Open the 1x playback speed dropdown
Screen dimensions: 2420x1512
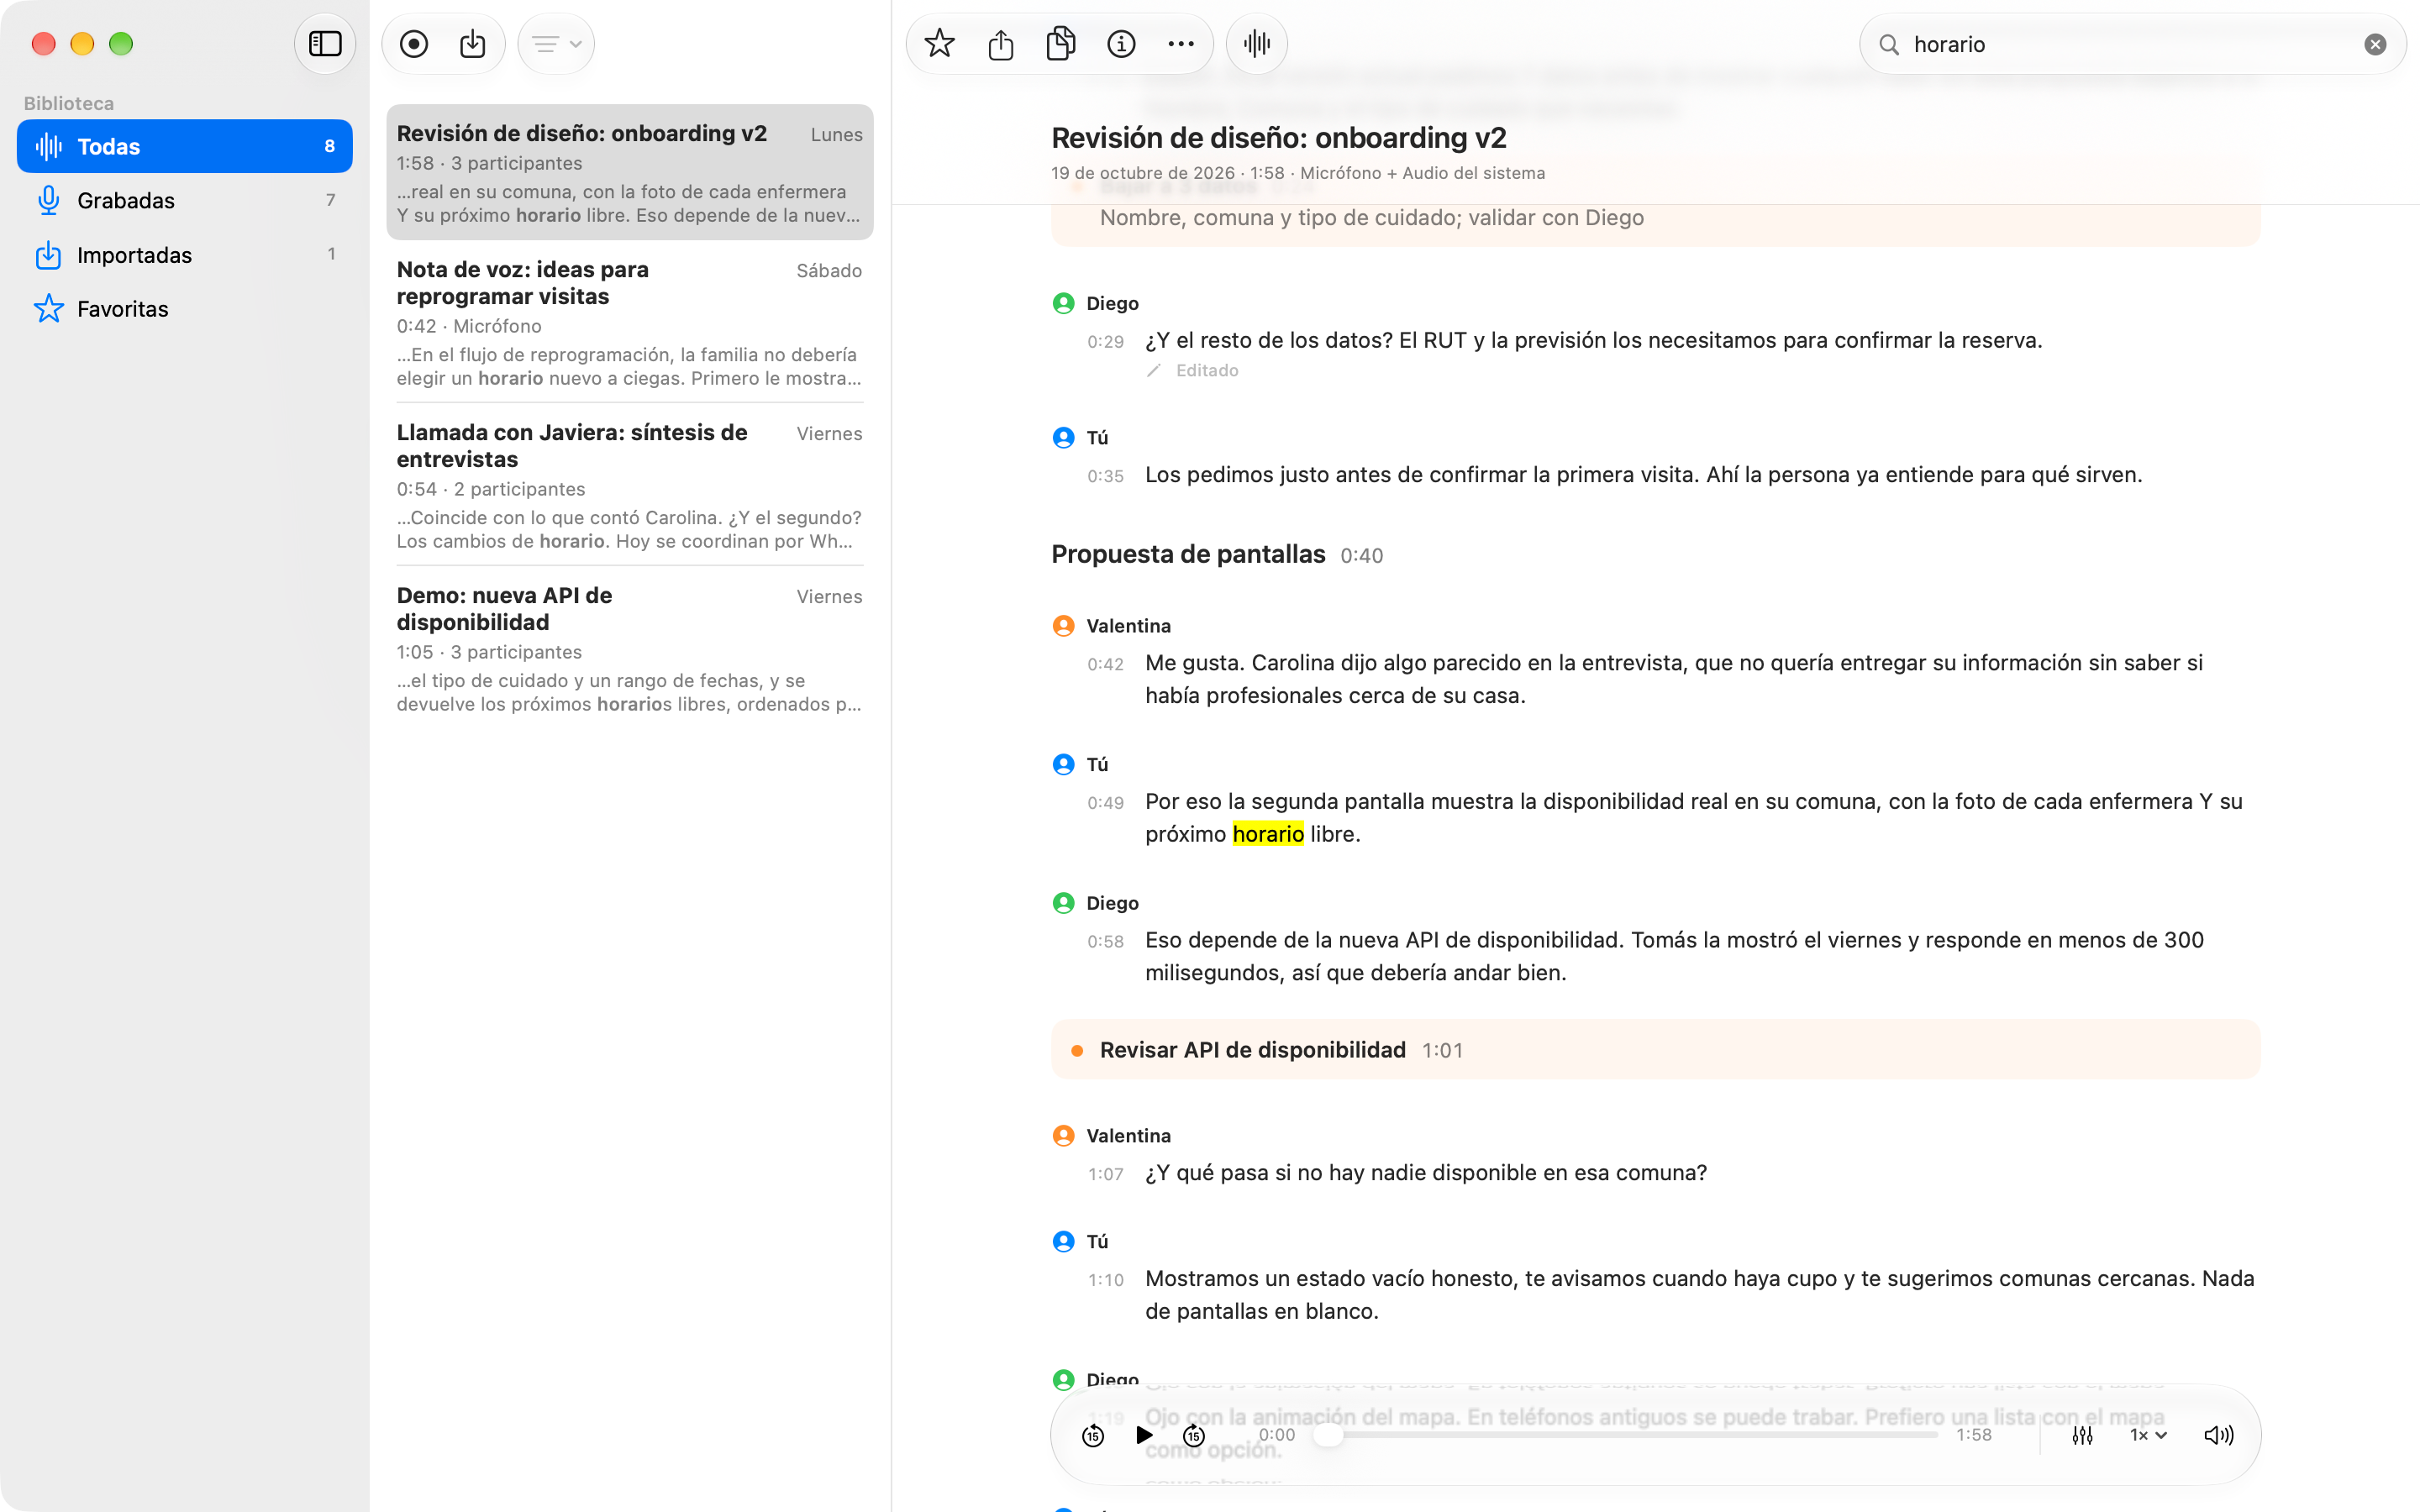(x=2148, y=1436)
